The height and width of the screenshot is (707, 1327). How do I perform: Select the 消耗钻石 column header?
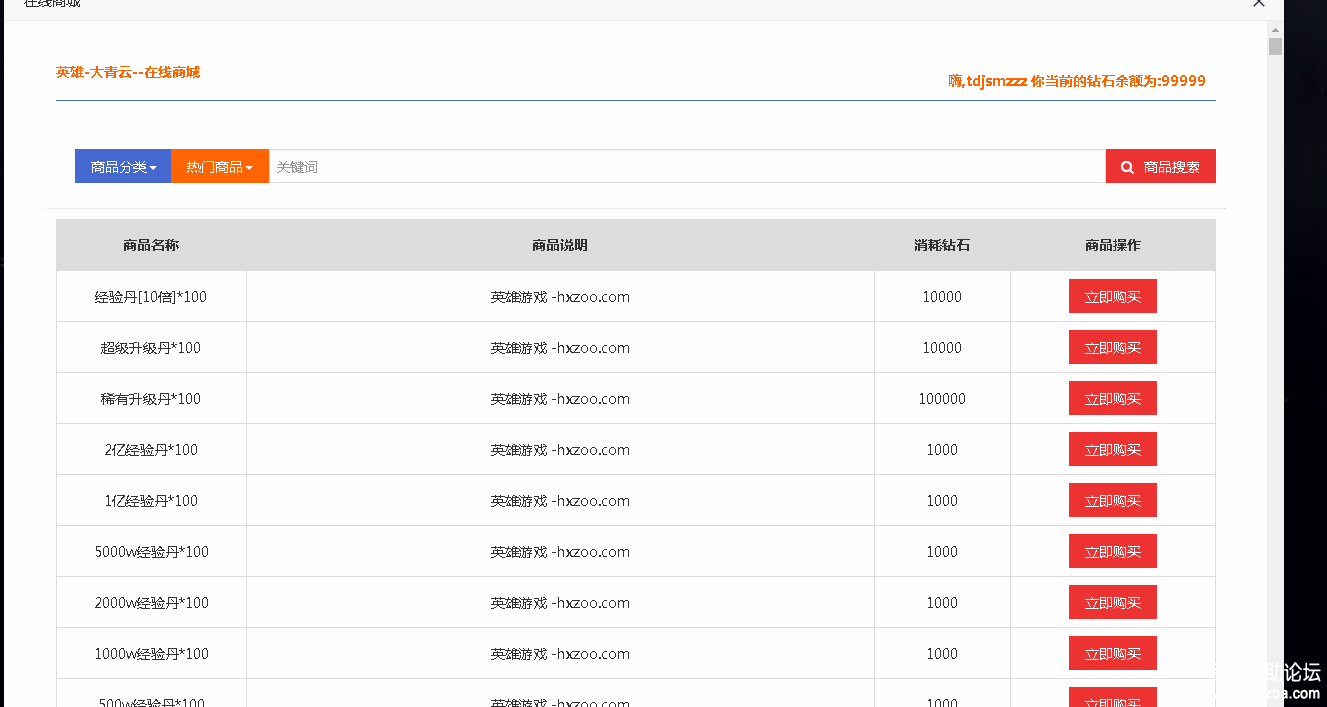click(x=942, y=245)
